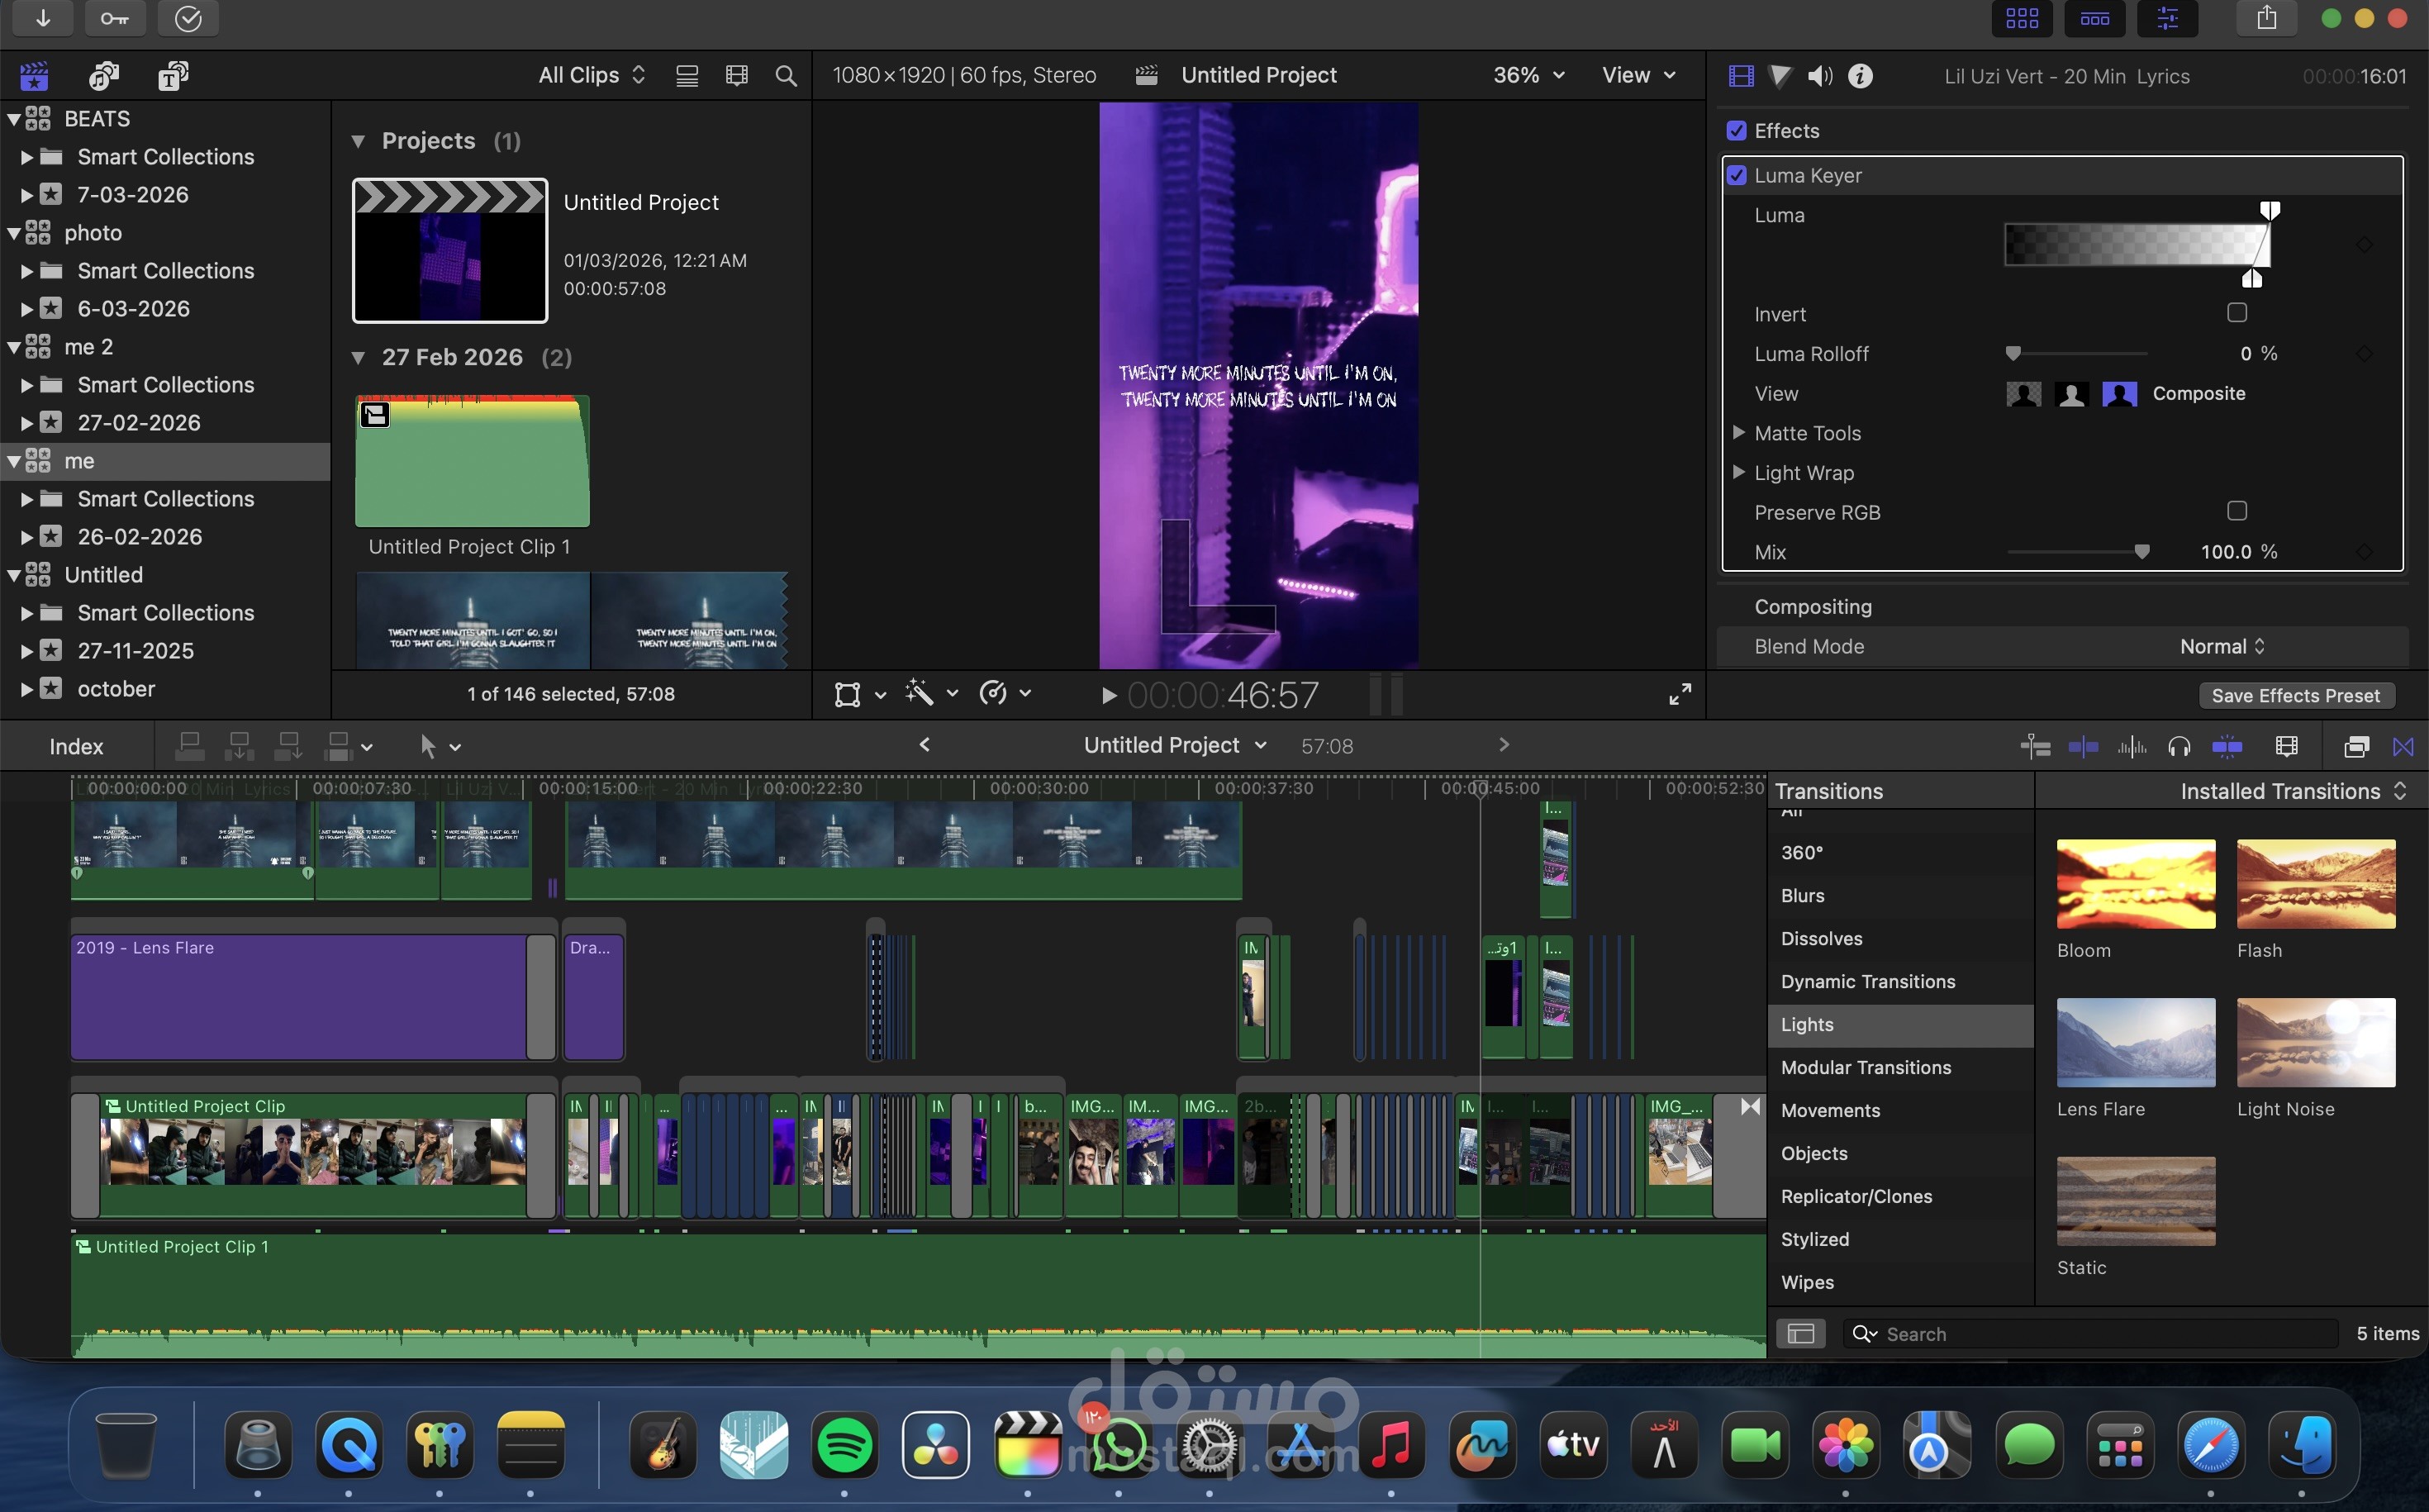Click the Share export icon
Viewport: 2429px width, 1512px height.
[2266, 18]
